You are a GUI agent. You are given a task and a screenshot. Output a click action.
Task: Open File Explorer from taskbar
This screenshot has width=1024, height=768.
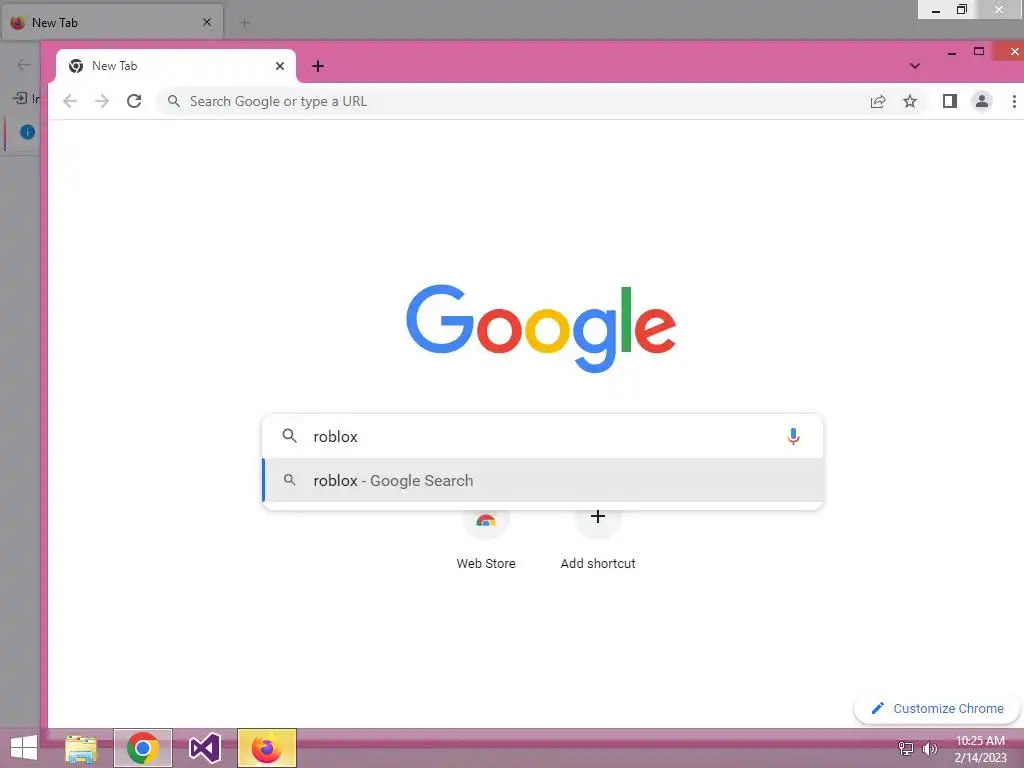[81, 748]
